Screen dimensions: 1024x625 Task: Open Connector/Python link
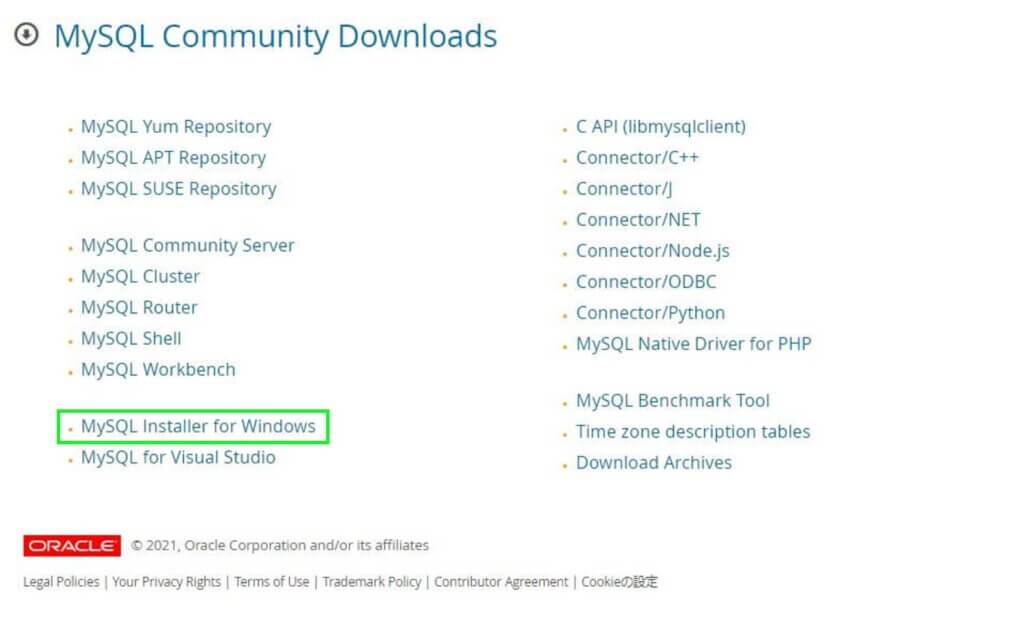[x=650, y=313]
